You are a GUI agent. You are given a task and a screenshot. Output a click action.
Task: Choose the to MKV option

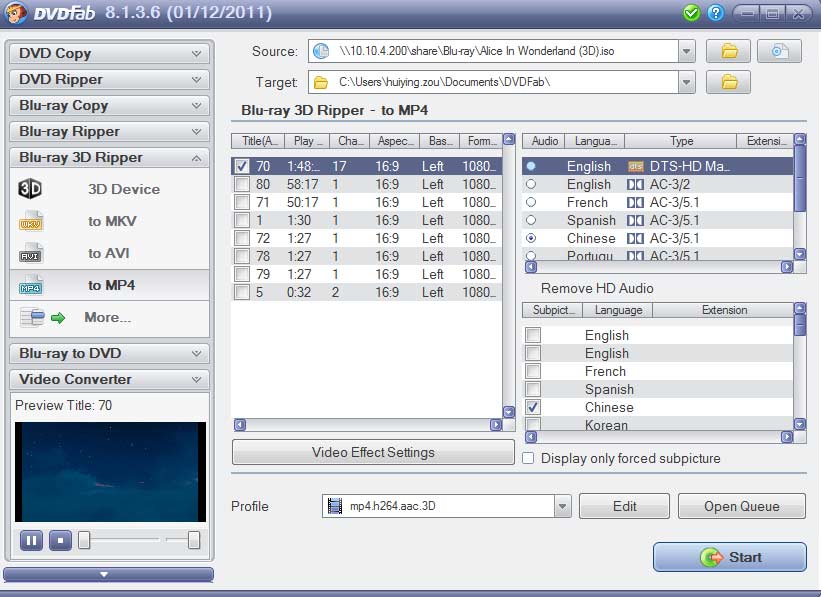point(112,221)
